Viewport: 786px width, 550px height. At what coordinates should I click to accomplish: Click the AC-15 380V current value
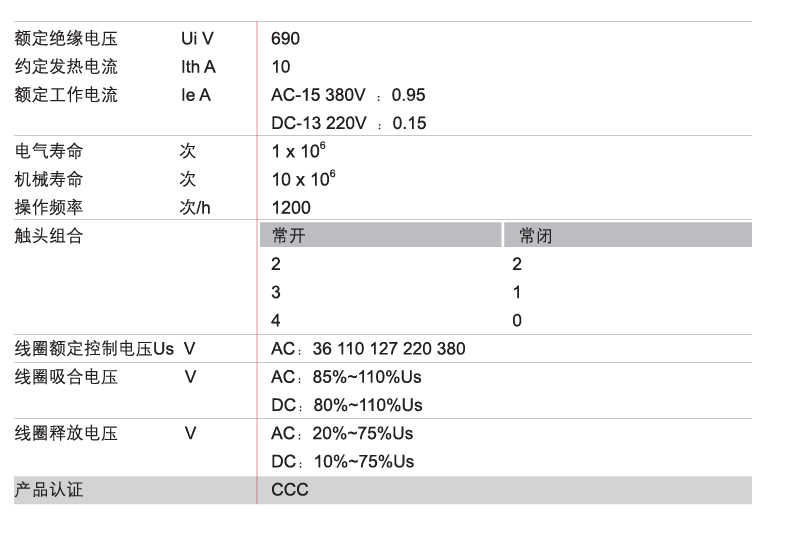(348, 95)
